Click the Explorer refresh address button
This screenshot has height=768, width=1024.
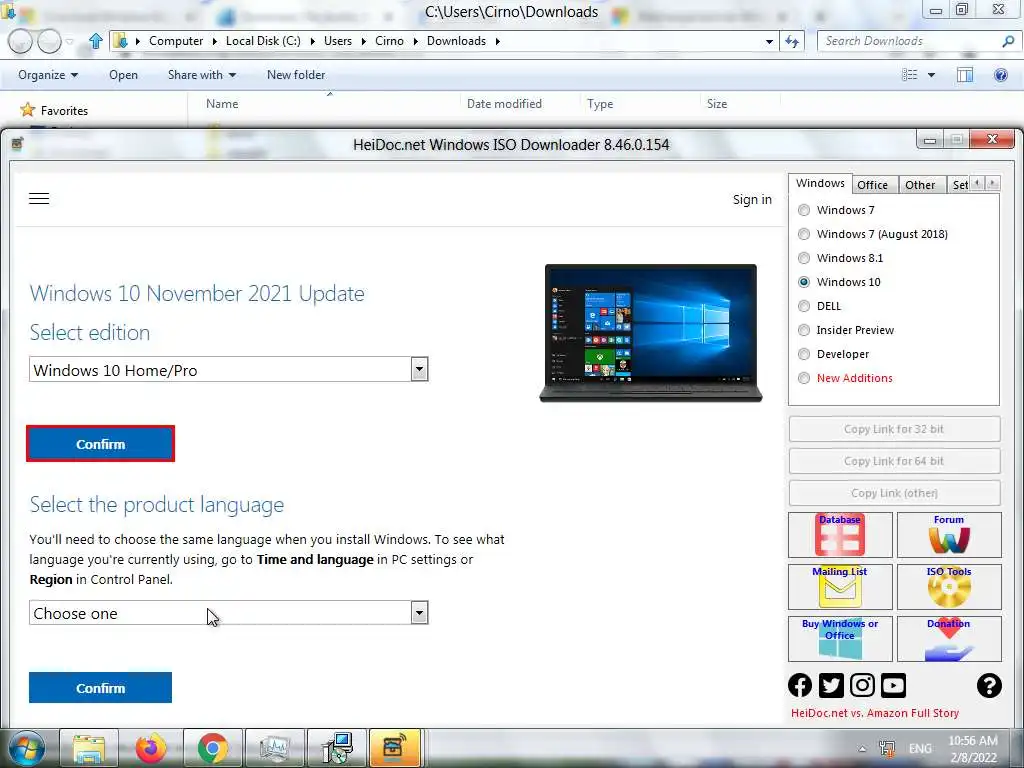pyautogui.click(x=792, y=41)
